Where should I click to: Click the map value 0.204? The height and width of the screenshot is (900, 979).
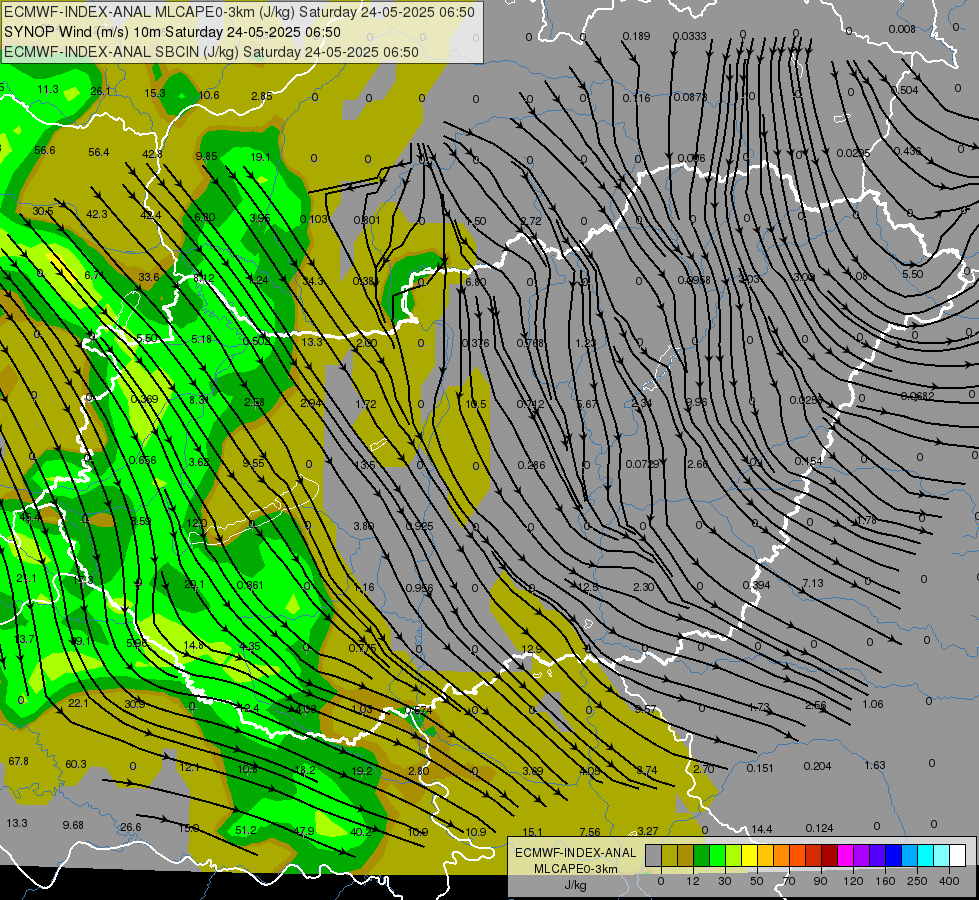(x=817, y=766)
